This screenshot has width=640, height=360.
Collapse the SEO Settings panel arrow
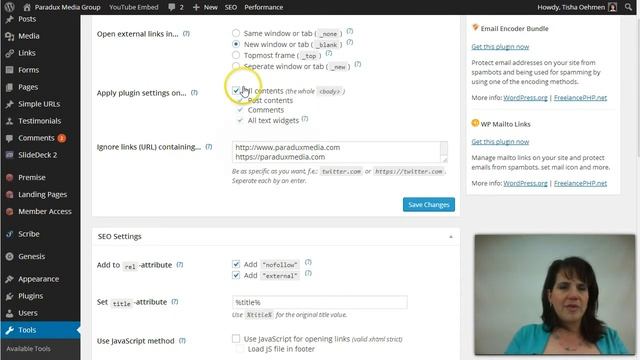pyautogui.click(x=451, y=237)
